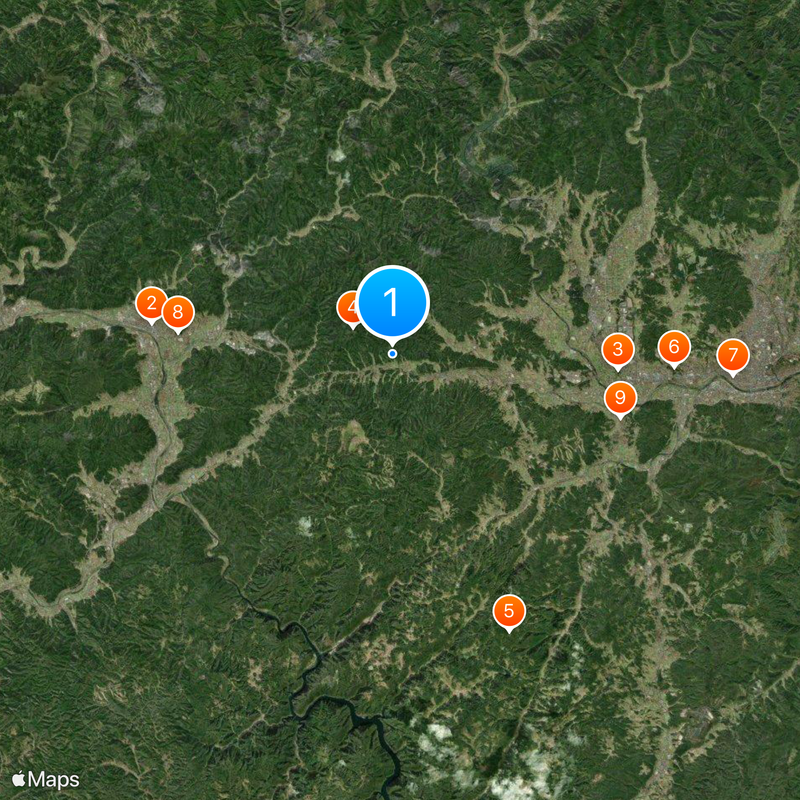Click orange map pin number 8
Viewport: 800px width, 800px height.
tap(178, 312)
